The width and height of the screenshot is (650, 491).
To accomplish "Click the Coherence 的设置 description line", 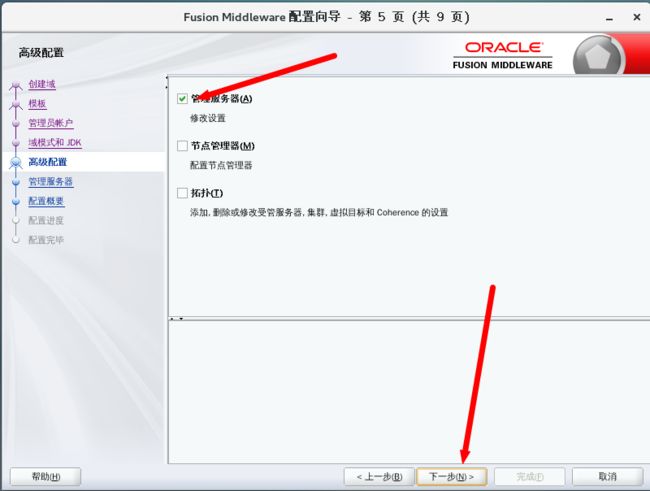I will tap(319, 213).
